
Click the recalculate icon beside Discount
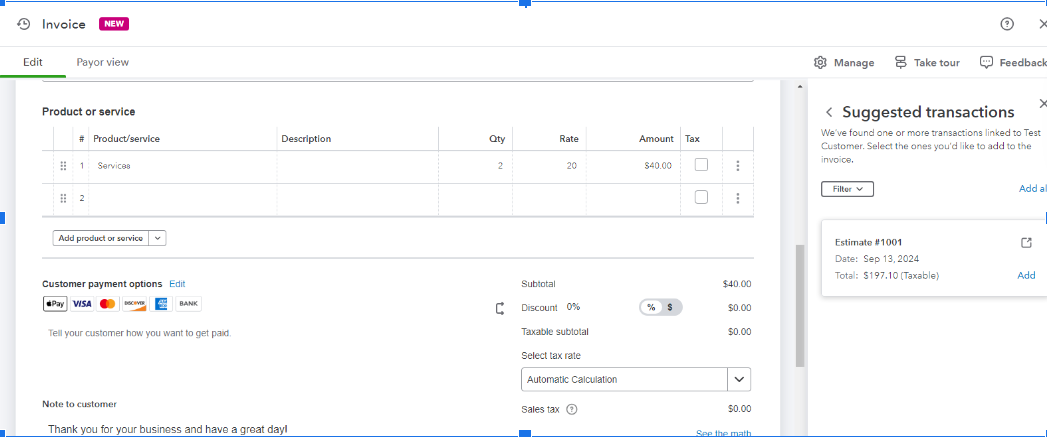click(x=500, y=308)
